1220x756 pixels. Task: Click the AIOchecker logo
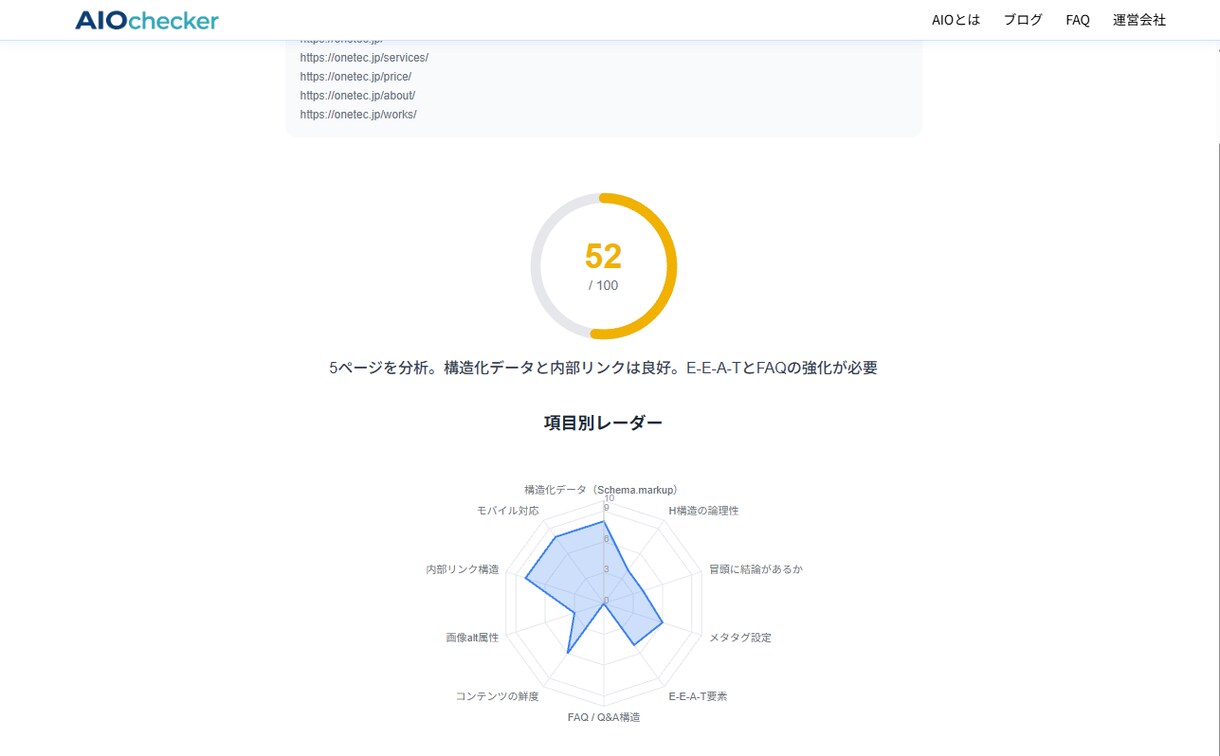(x=147, y=20)
